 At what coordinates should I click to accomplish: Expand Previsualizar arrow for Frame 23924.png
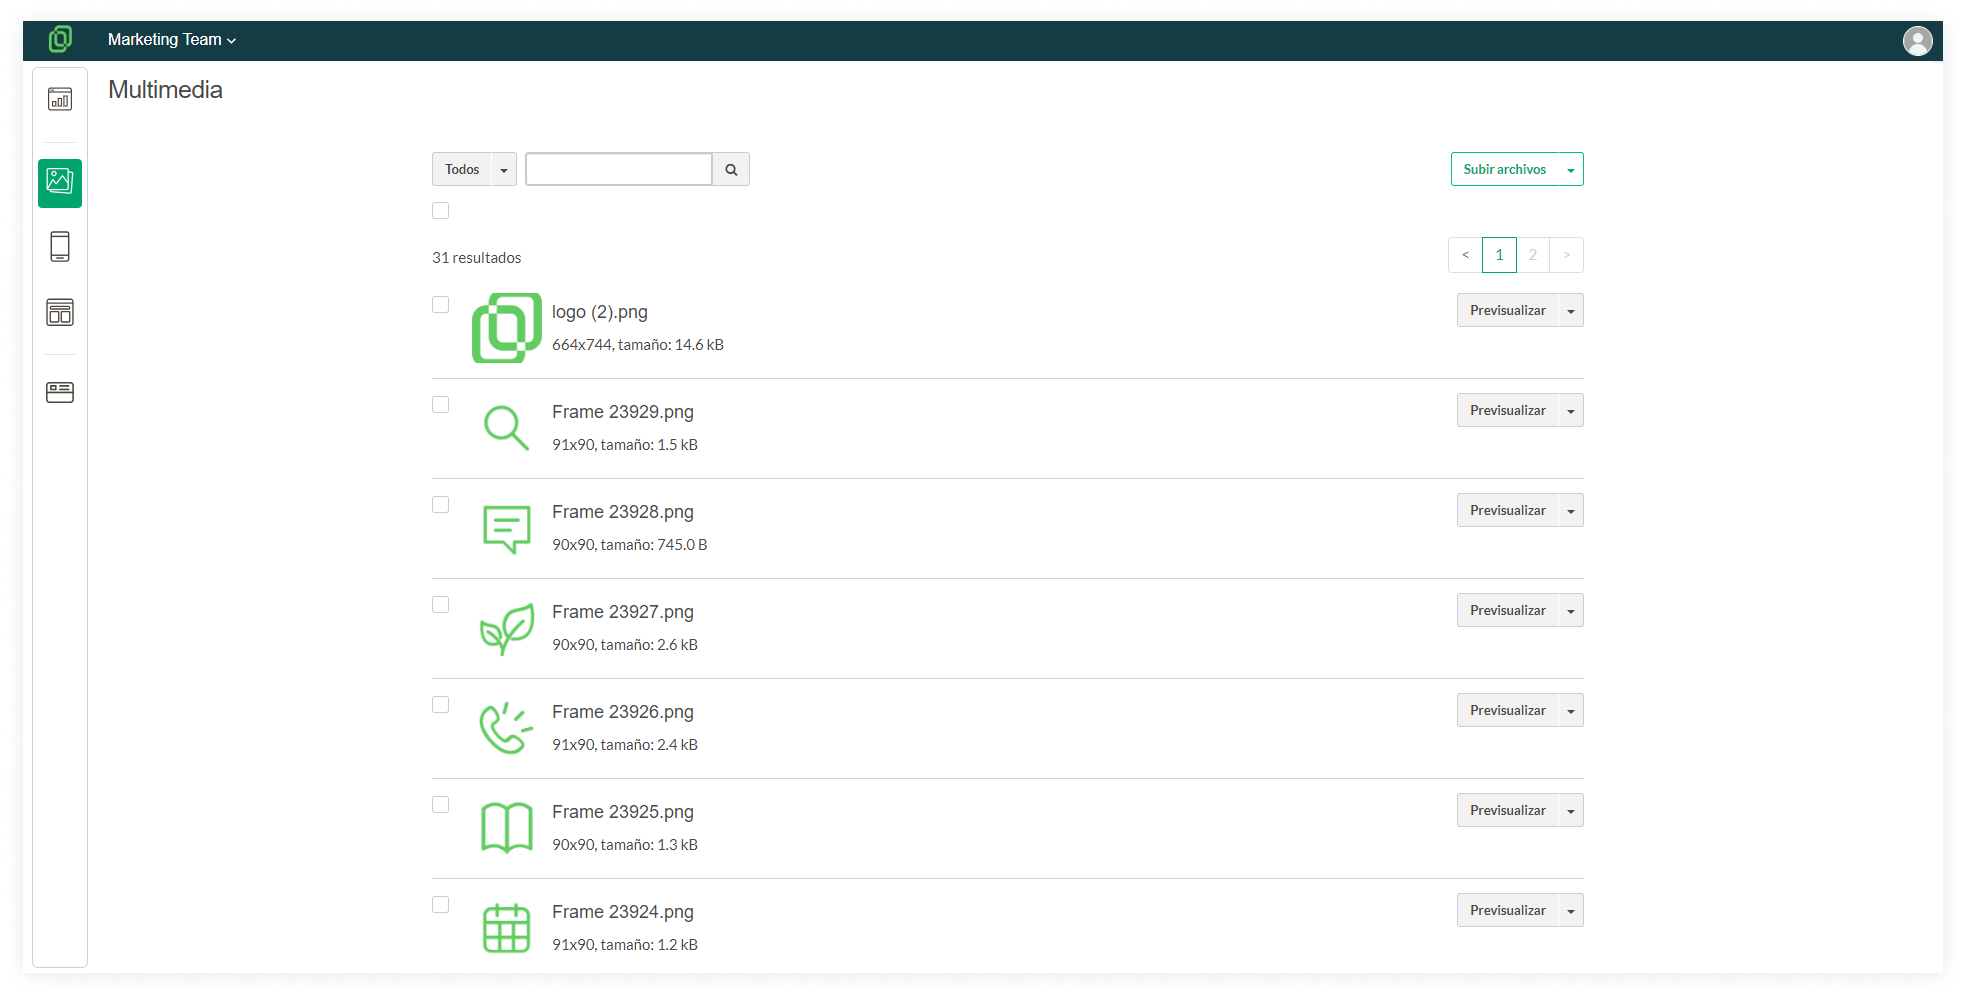click(x=1571, y=910)
